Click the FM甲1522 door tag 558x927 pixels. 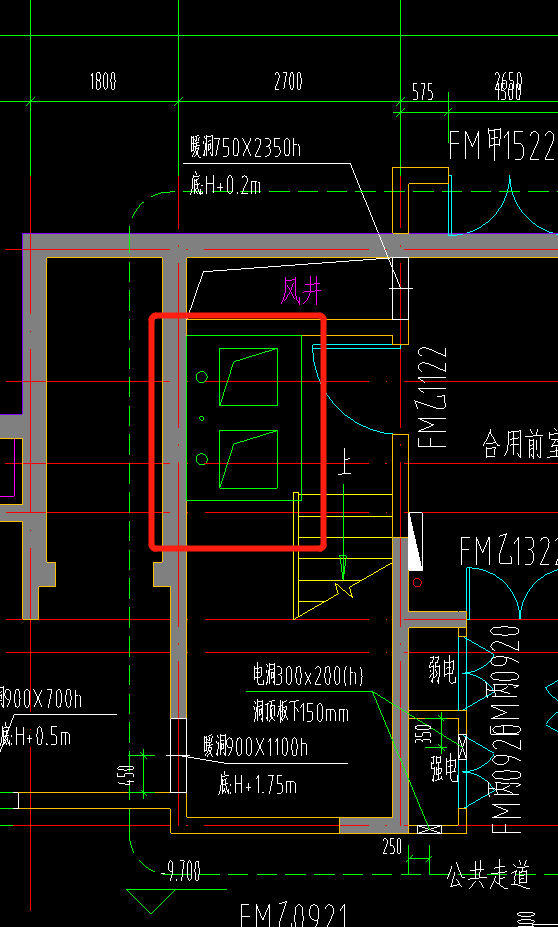coord(502,145)
